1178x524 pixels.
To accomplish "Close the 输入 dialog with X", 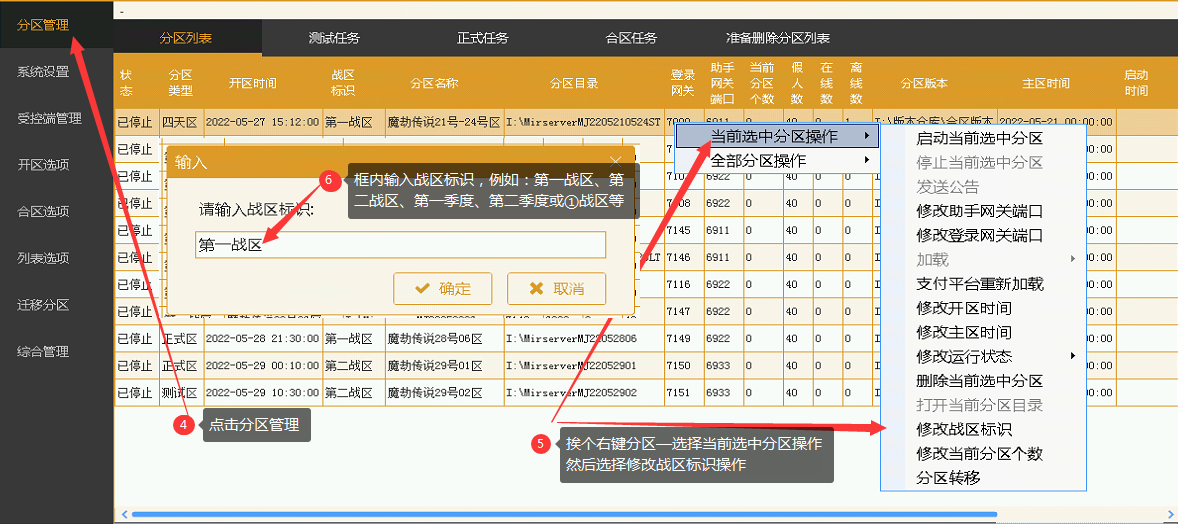I will [x=615, y=161].
